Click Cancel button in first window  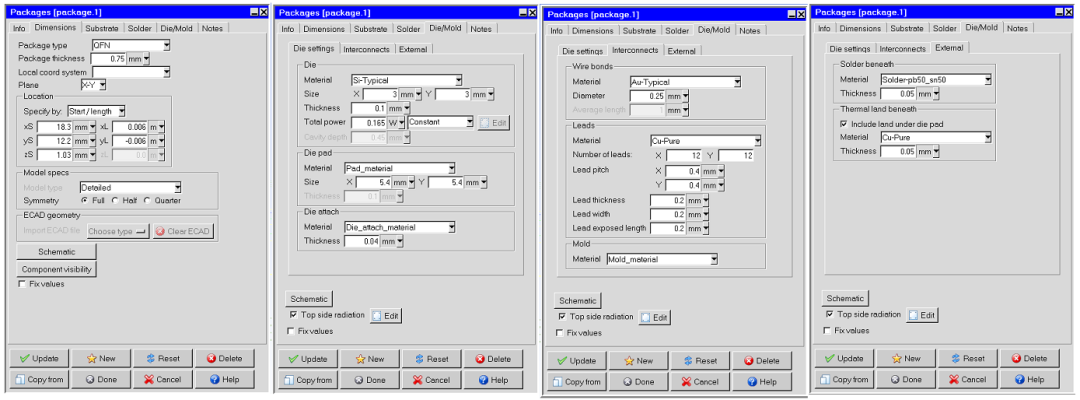coord(163,379)
